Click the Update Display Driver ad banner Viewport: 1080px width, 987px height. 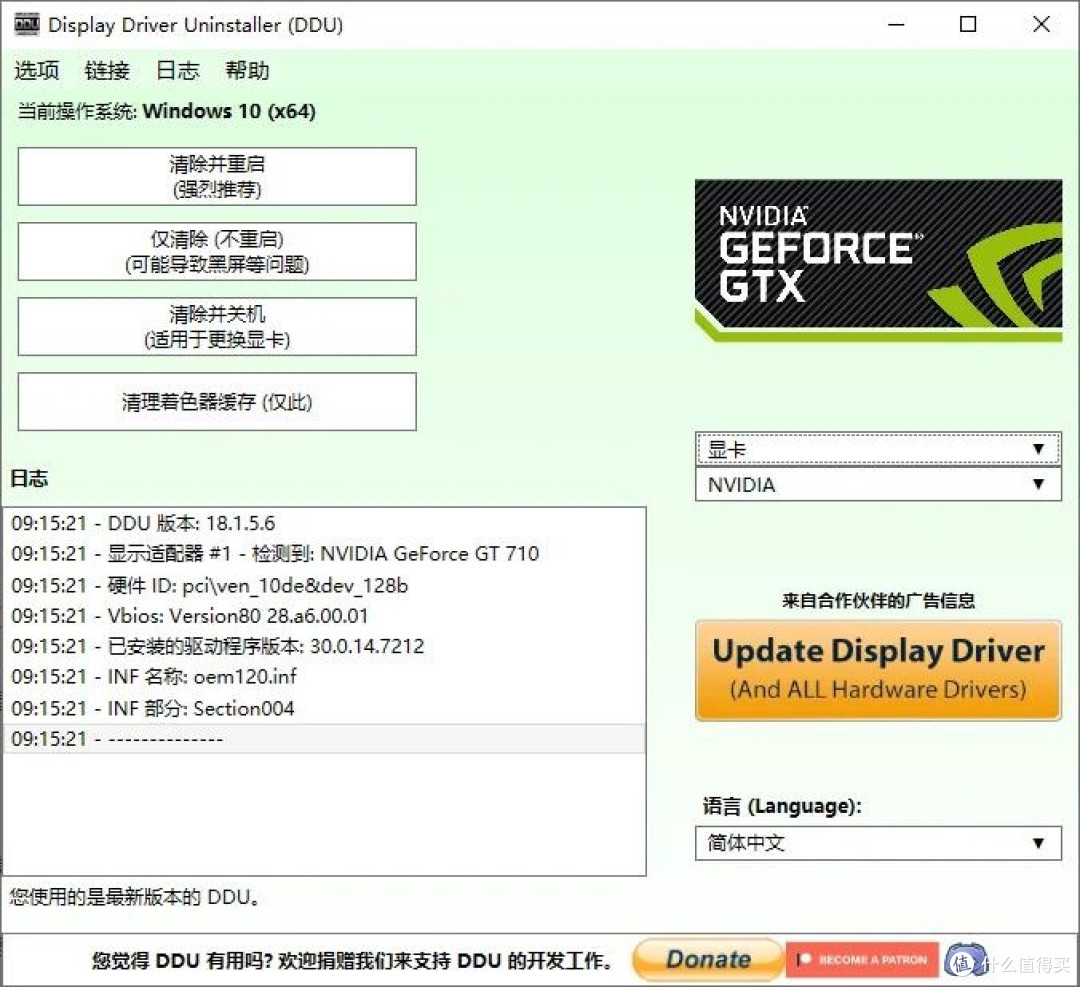[x=878, y=670]
